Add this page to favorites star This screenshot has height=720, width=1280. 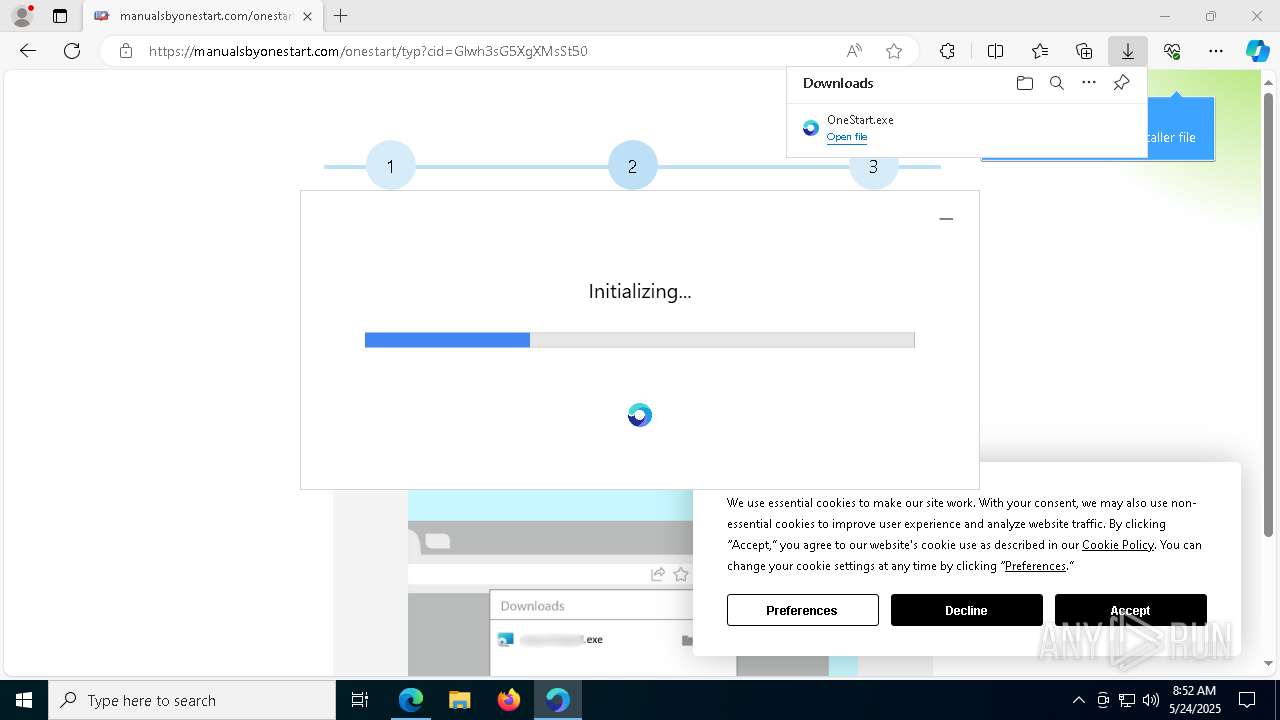point(894,51)
